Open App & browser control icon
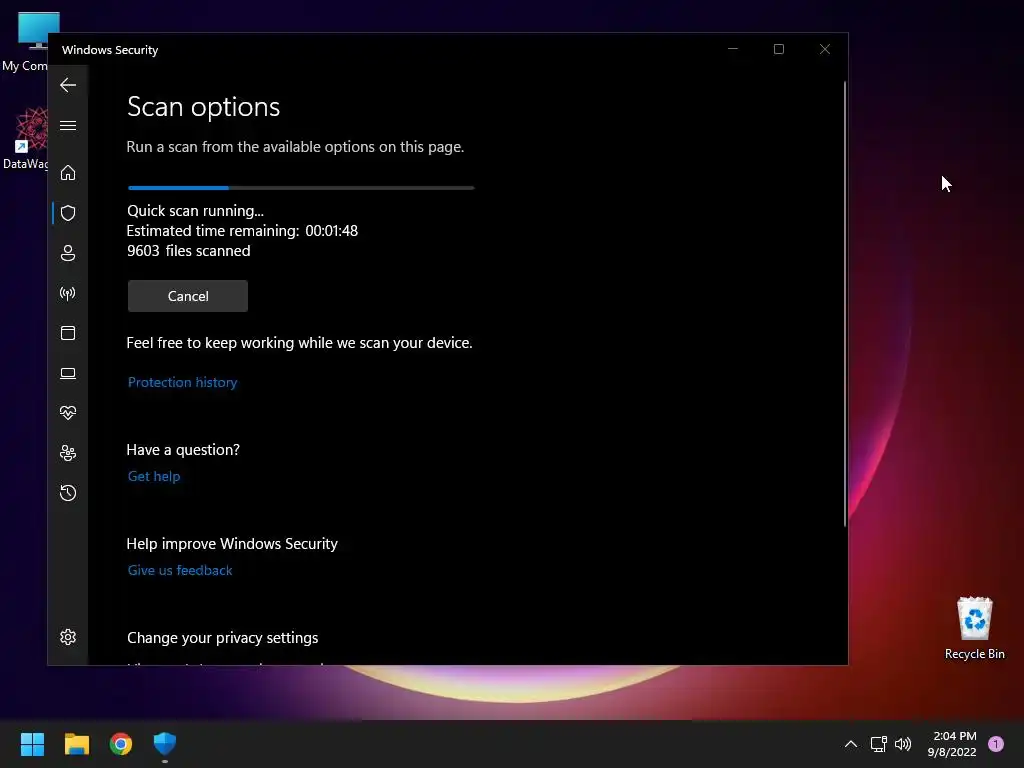The width and height of the screenshot is (1024, 768). (x=68, y=333)
